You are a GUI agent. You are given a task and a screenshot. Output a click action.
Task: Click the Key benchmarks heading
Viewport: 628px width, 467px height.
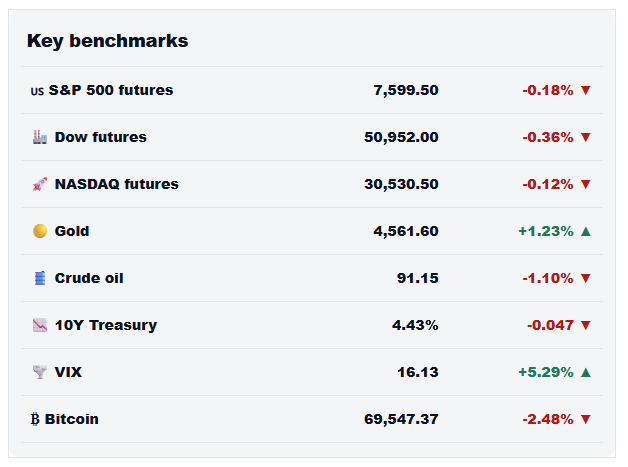point(107,41)
